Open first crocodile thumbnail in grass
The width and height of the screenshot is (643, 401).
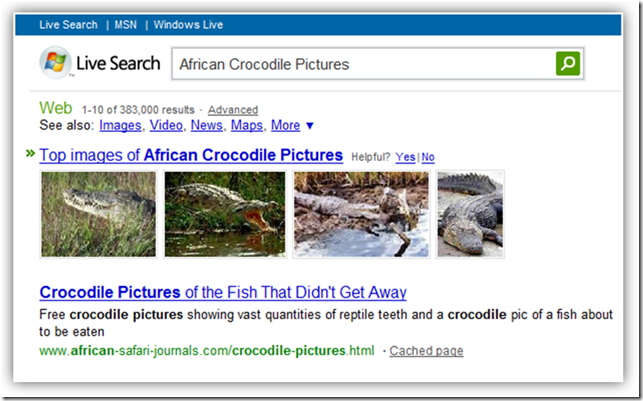98,214
